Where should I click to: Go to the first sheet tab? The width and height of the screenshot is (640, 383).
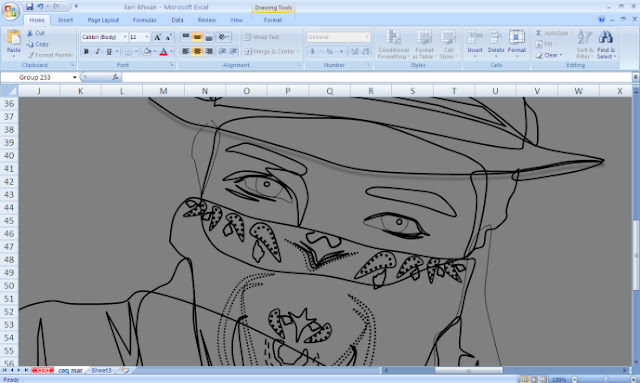[4, 370]
